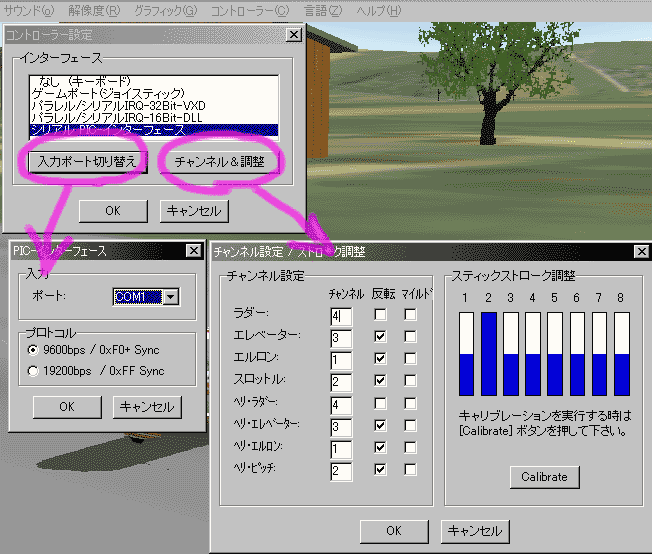Enable the スロットル マイルド checkbox
Screen dimensions: 652x554
click(x=410, y=380)
